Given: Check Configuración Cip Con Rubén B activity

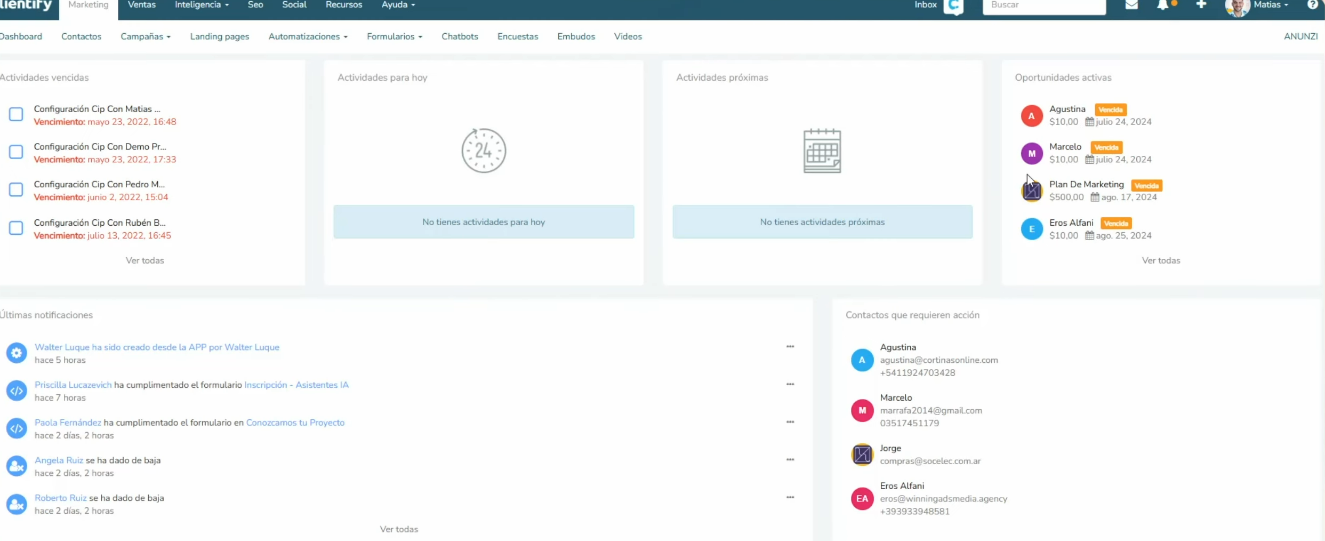Looking at the screenshot, I should [x=16, y=228].
